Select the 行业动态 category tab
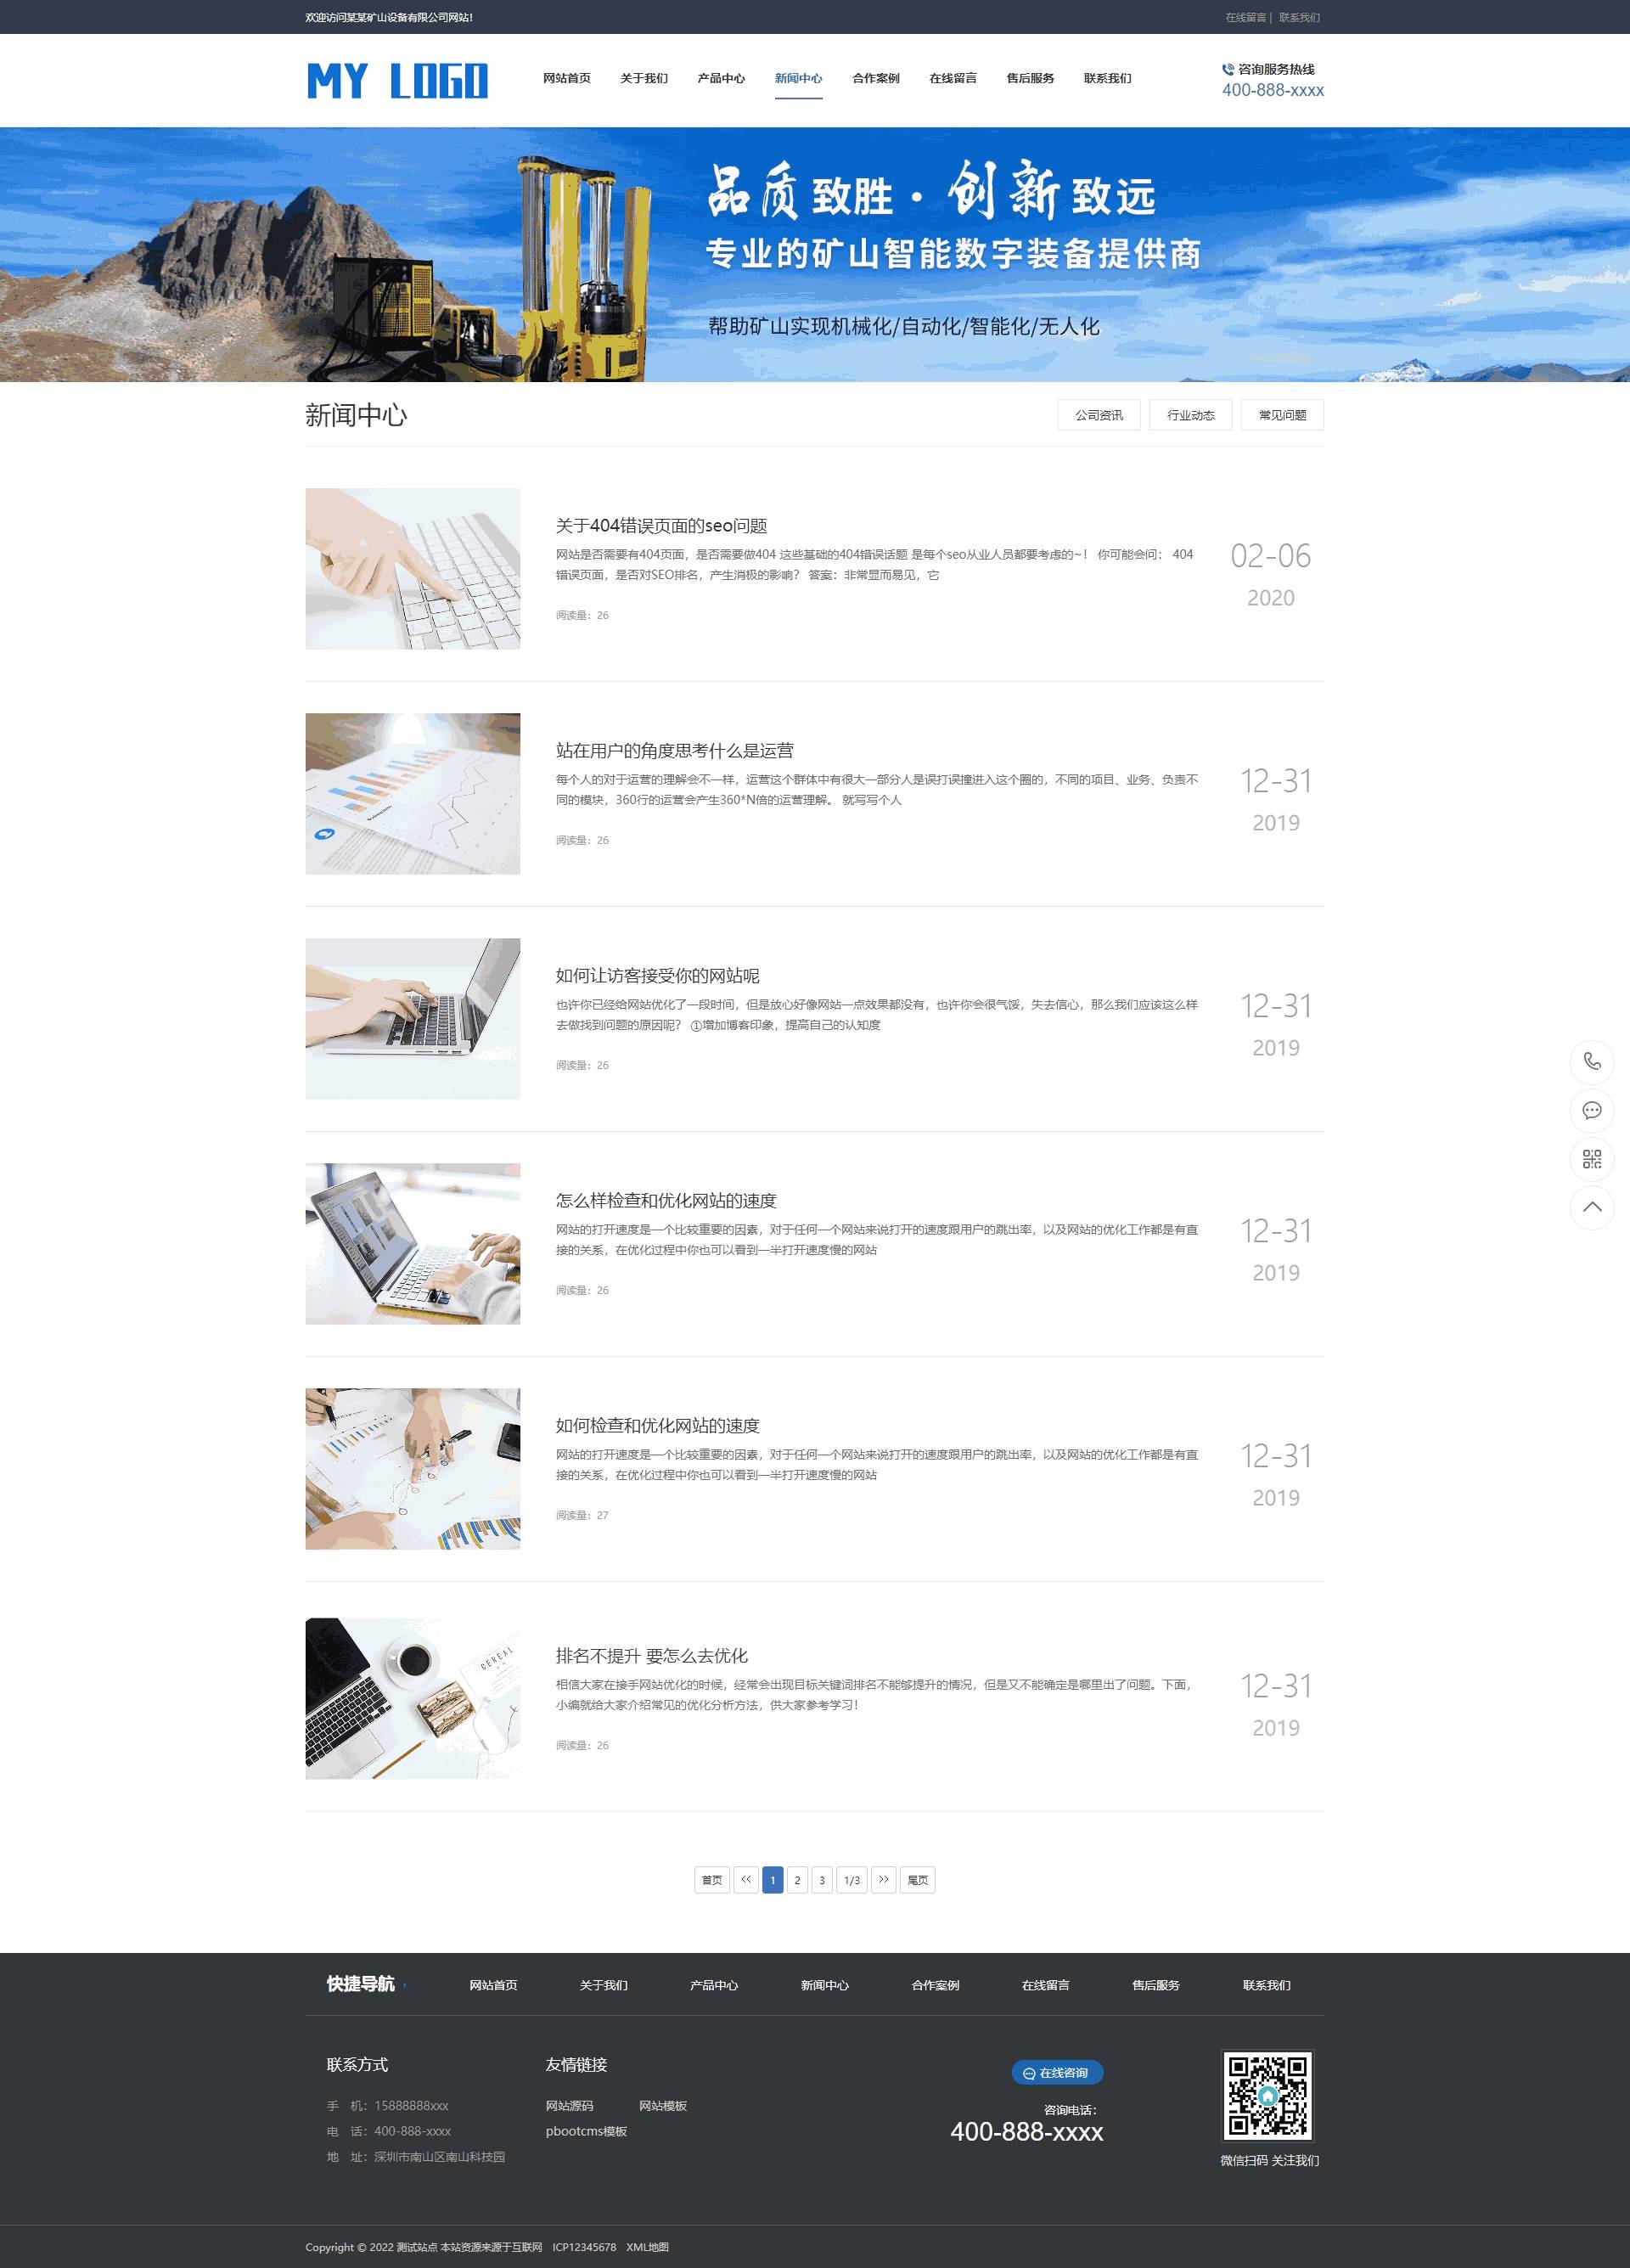Image resolution: width=1630 pixels, height=2268 pixels. 1190,415
